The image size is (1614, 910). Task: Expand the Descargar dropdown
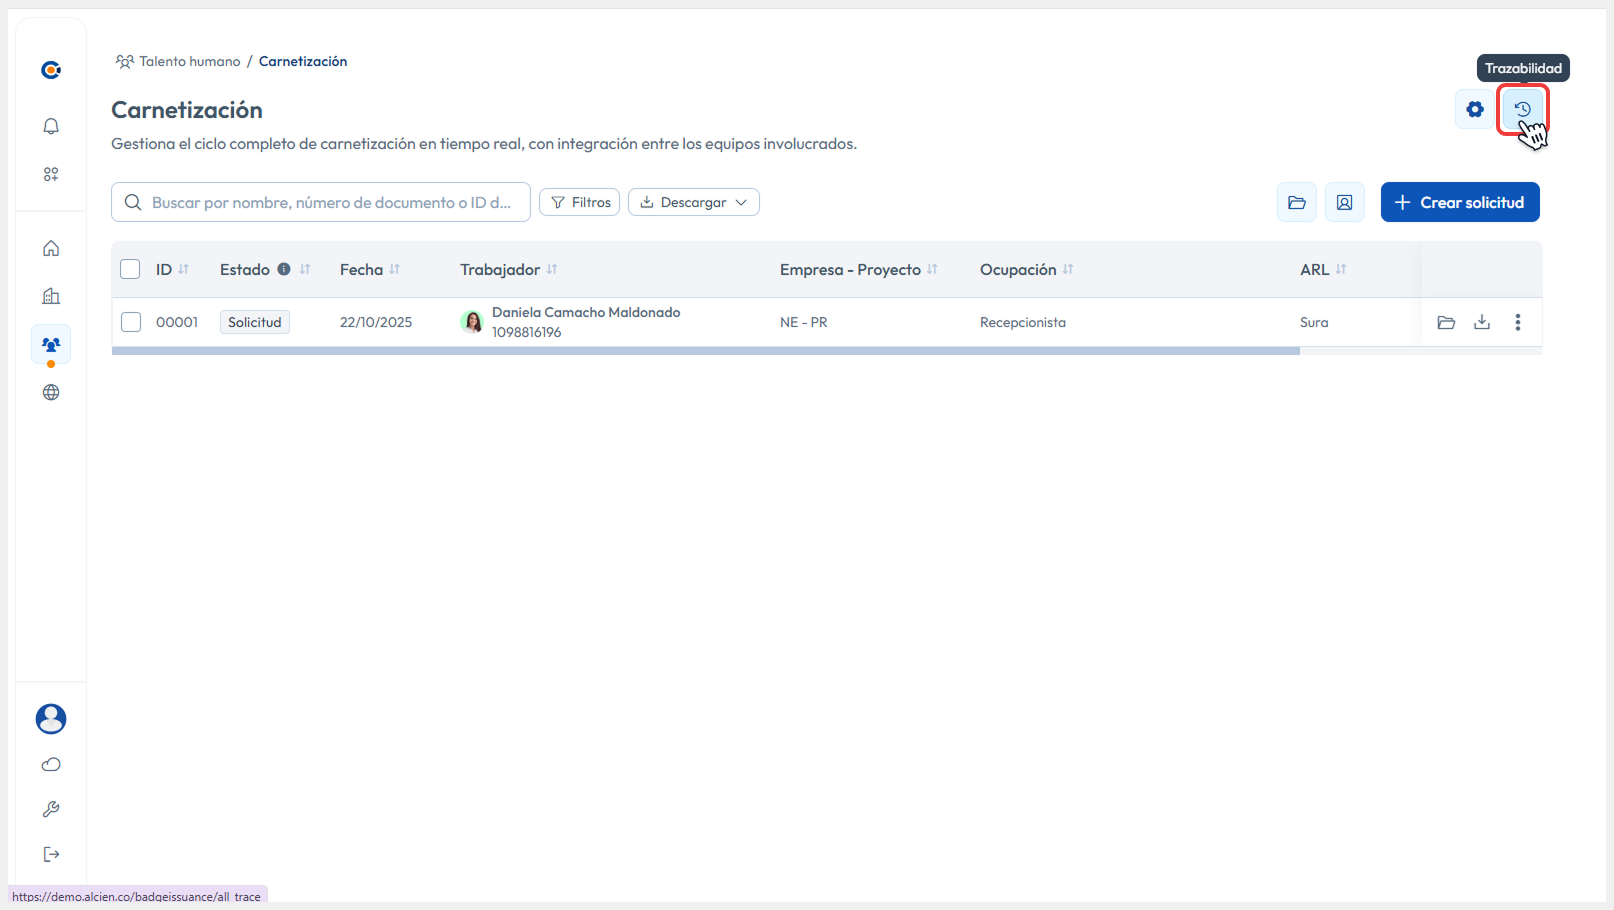694,202
